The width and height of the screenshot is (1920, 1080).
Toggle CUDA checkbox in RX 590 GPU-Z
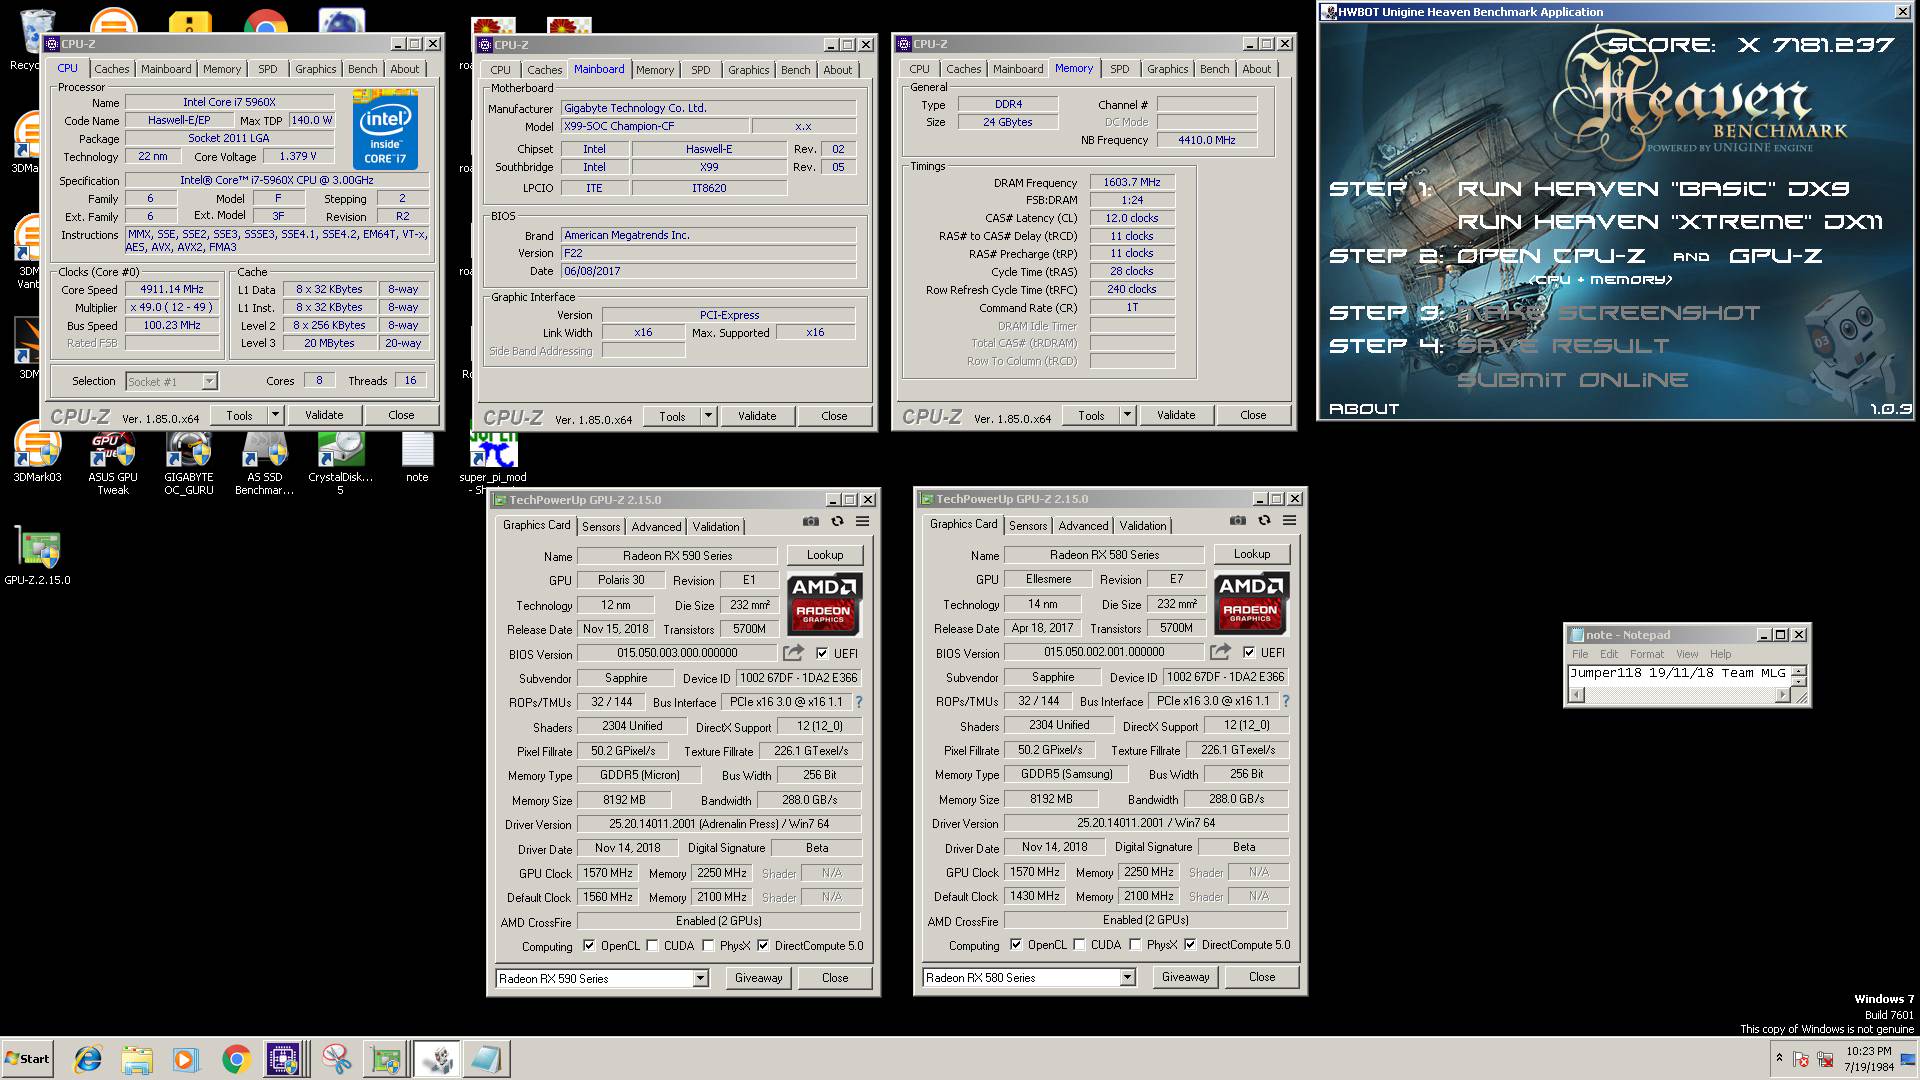pos(652,946)
